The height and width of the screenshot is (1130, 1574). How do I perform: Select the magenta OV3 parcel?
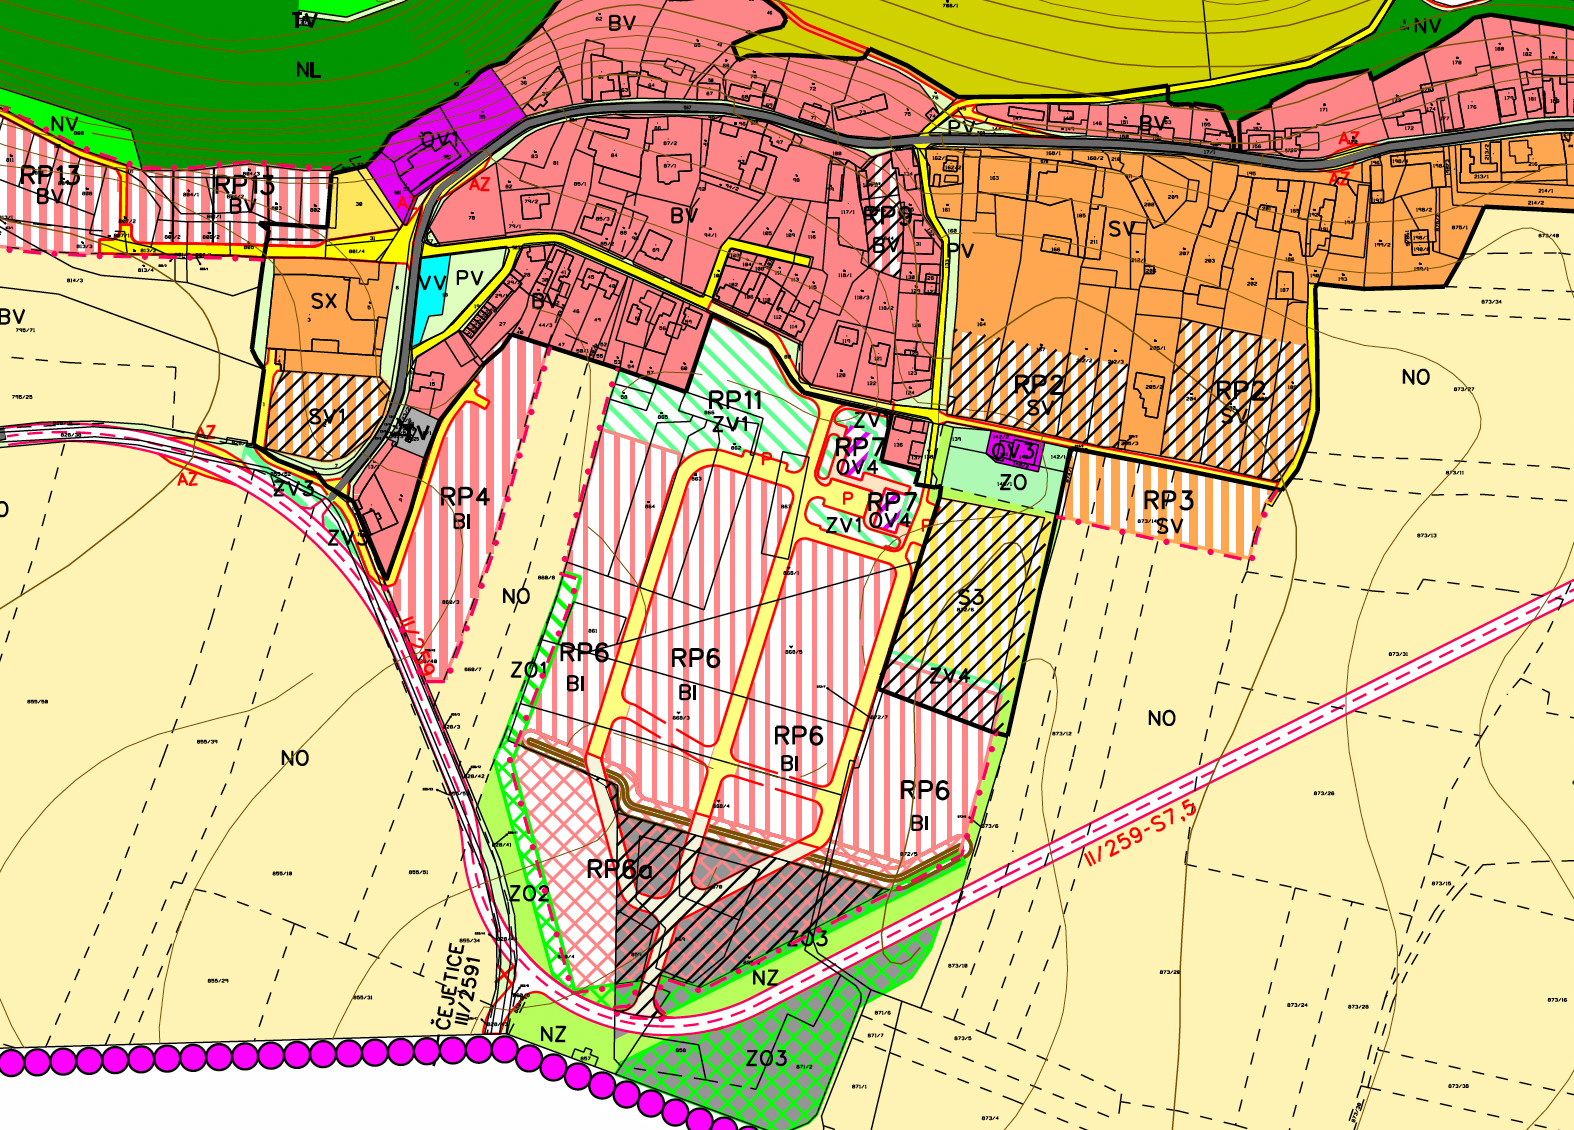[x=1014, y=452]
